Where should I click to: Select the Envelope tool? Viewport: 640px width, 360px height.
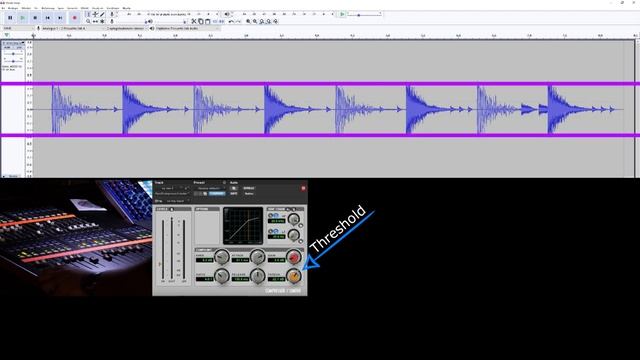pos(95,14)
